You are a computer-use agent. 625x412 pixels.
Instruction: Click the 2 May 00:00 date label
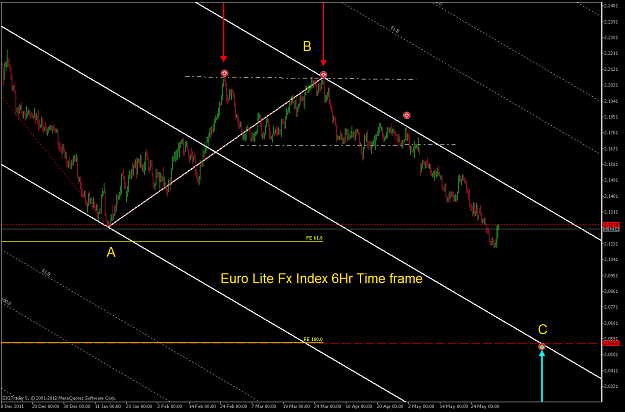click(421, 406)
